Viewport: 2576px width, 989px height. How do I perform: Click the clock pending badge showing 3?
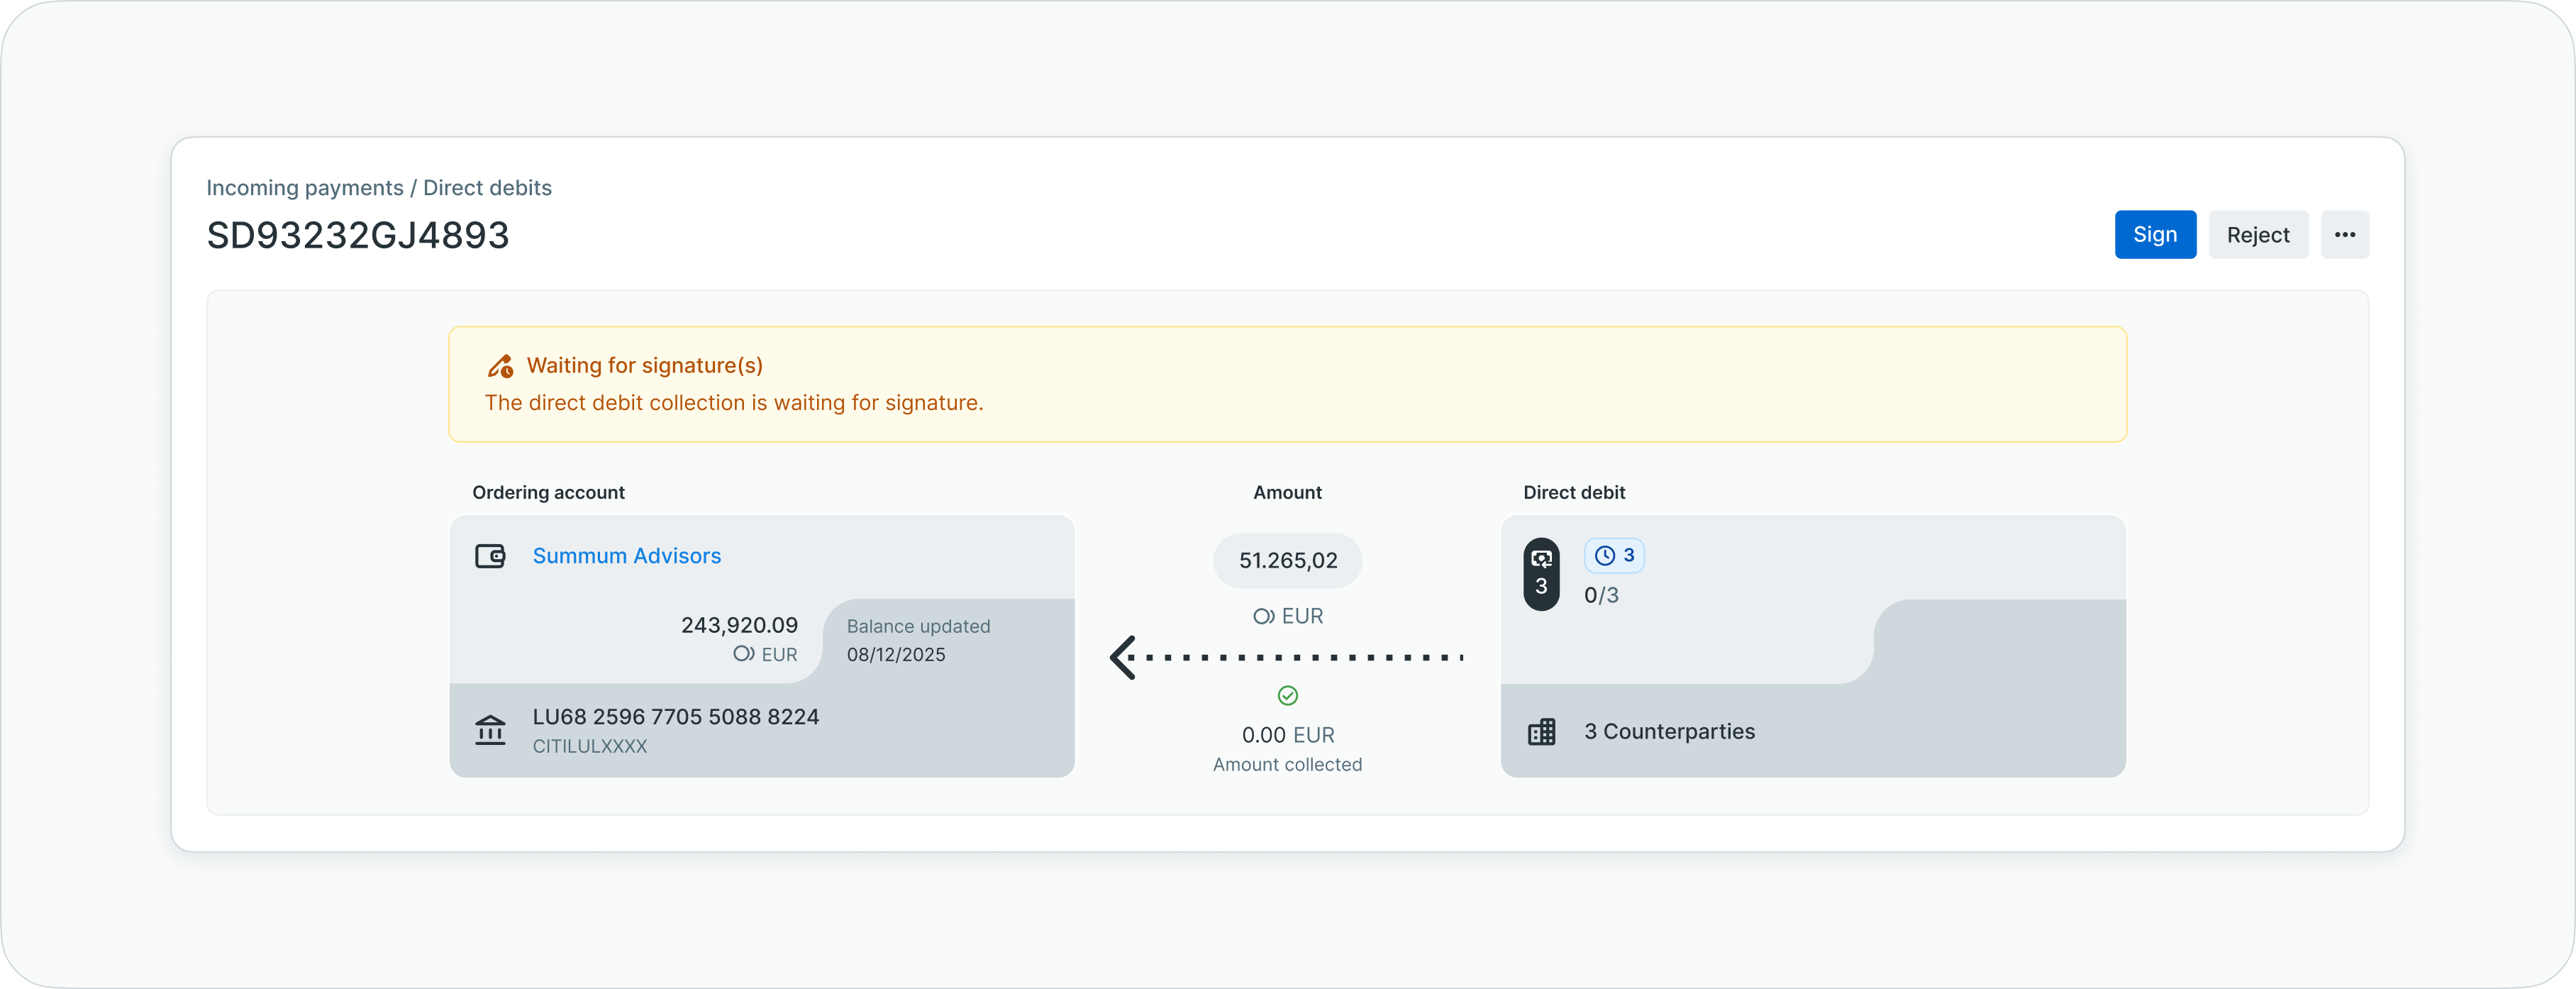point(1613,556)
